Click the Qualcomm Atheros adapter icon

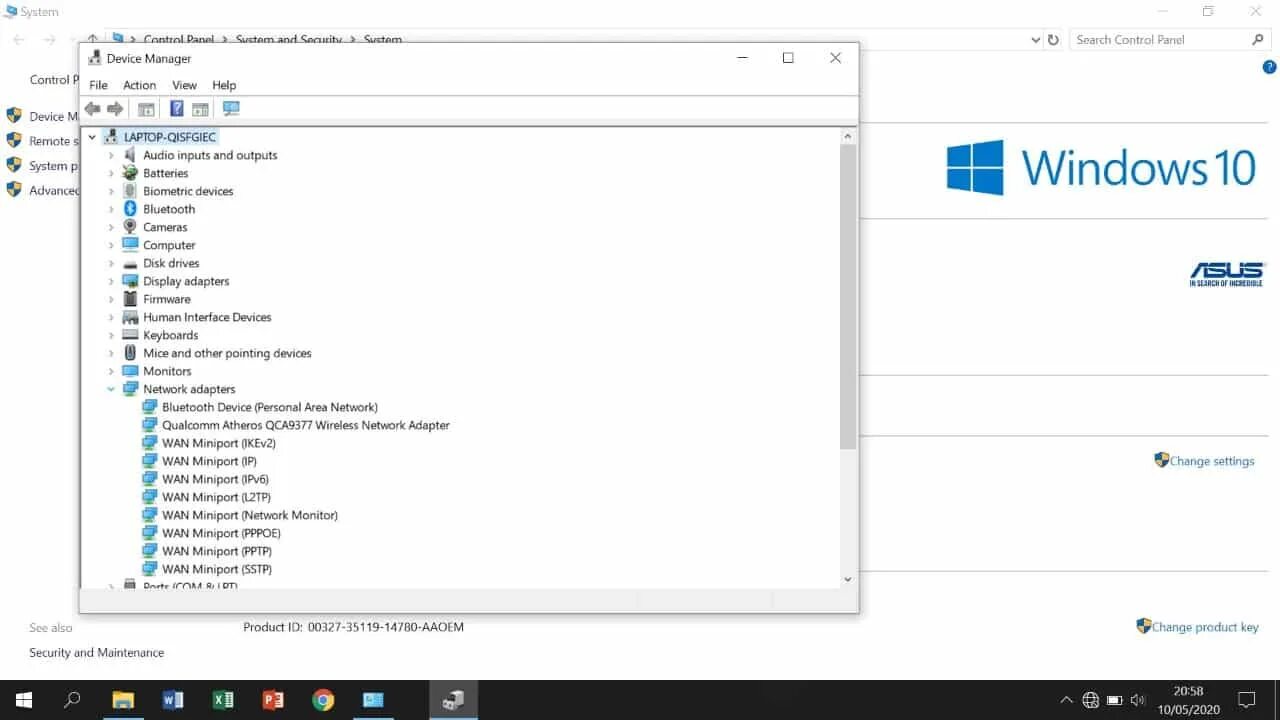point(149,425)
